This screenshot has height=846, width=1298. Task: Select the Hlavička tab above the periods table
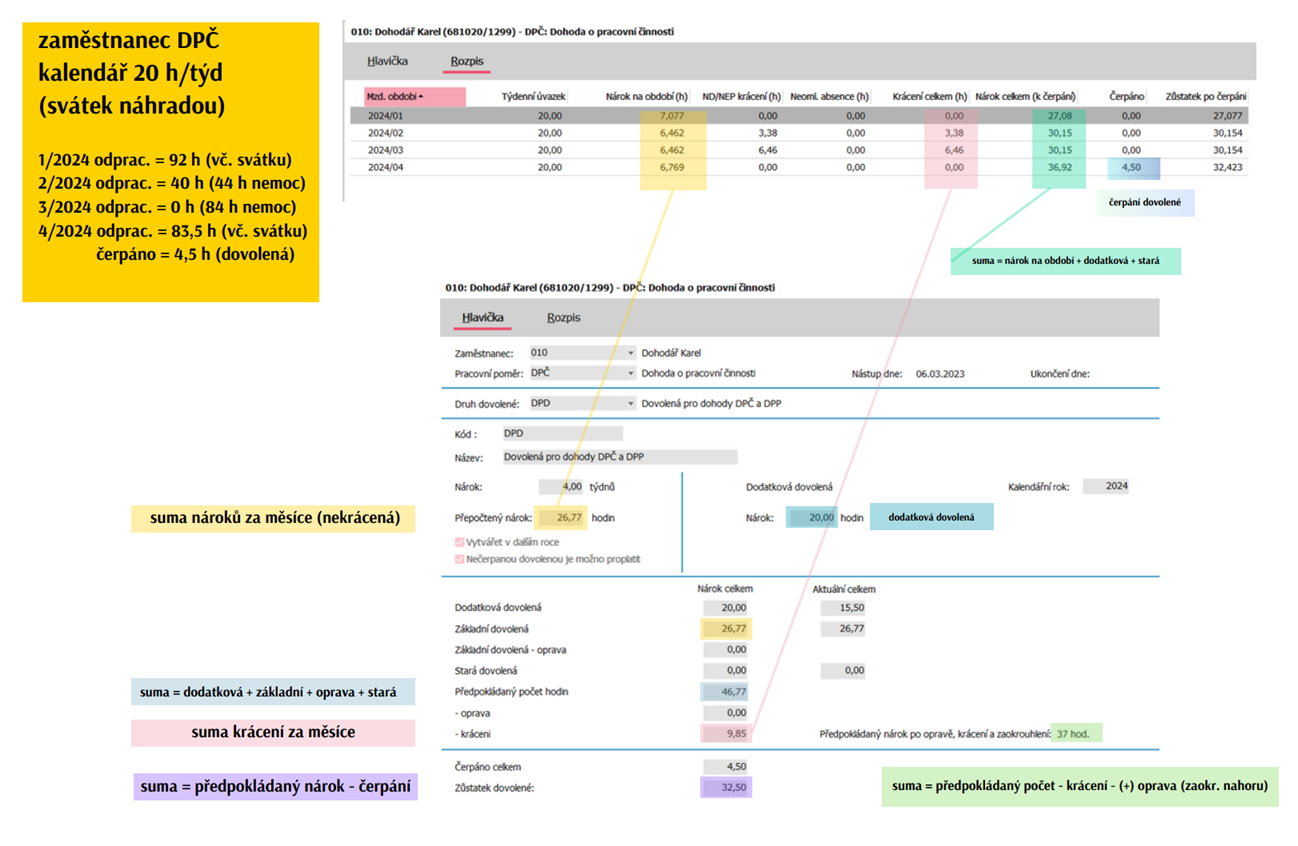point(387,61)
